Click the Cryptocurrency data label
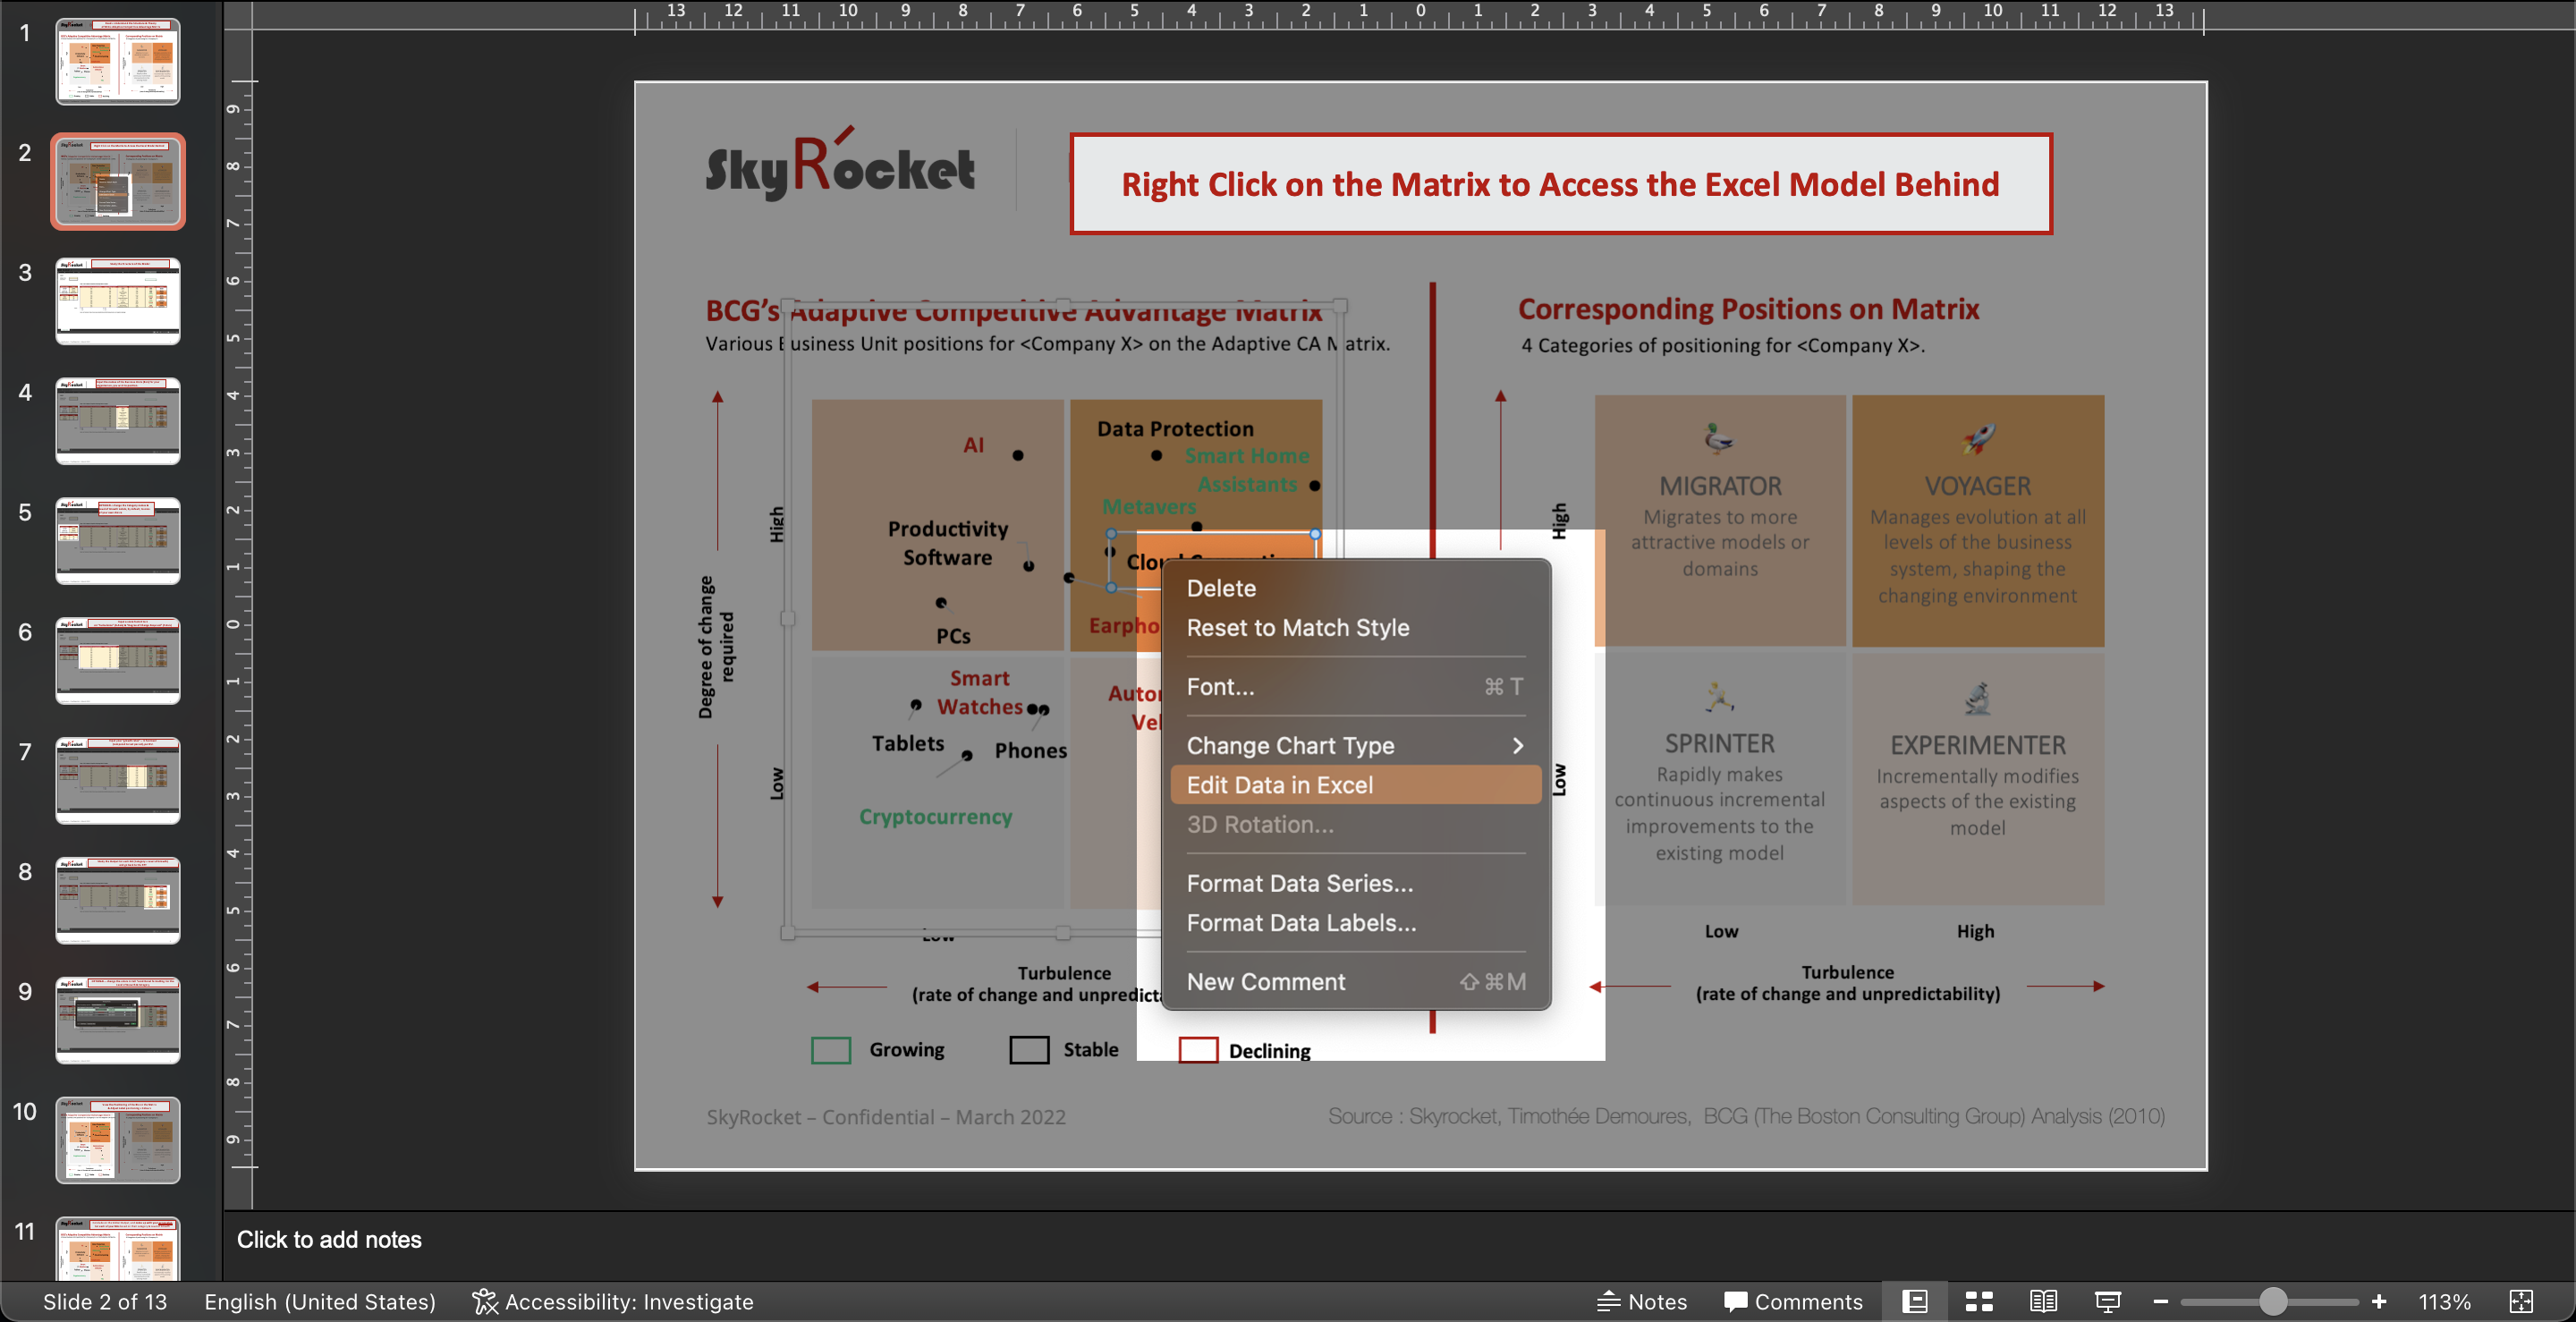The image size is (2576, 1322). pos(935,817)
